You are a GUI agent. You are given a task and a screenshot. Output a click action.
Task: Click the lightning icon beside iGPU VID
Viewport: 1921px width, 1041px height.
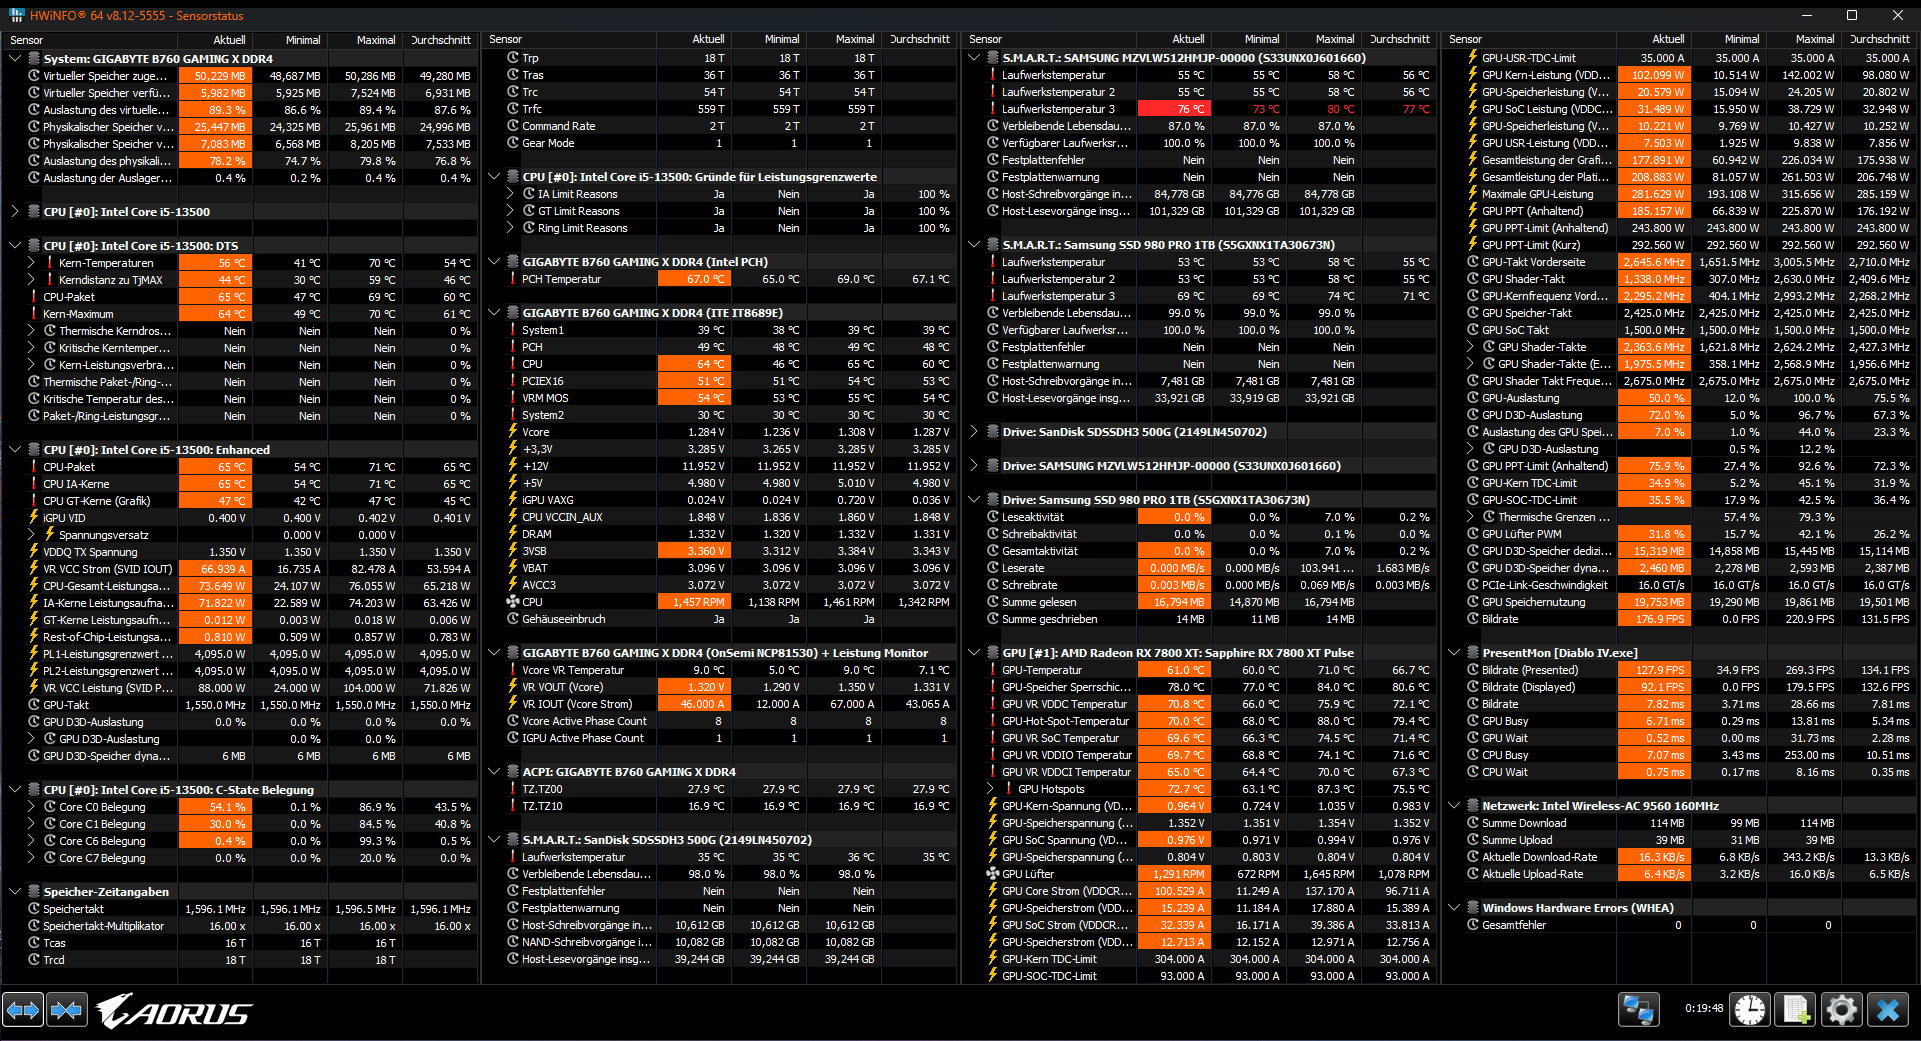(x=34, y=518)
